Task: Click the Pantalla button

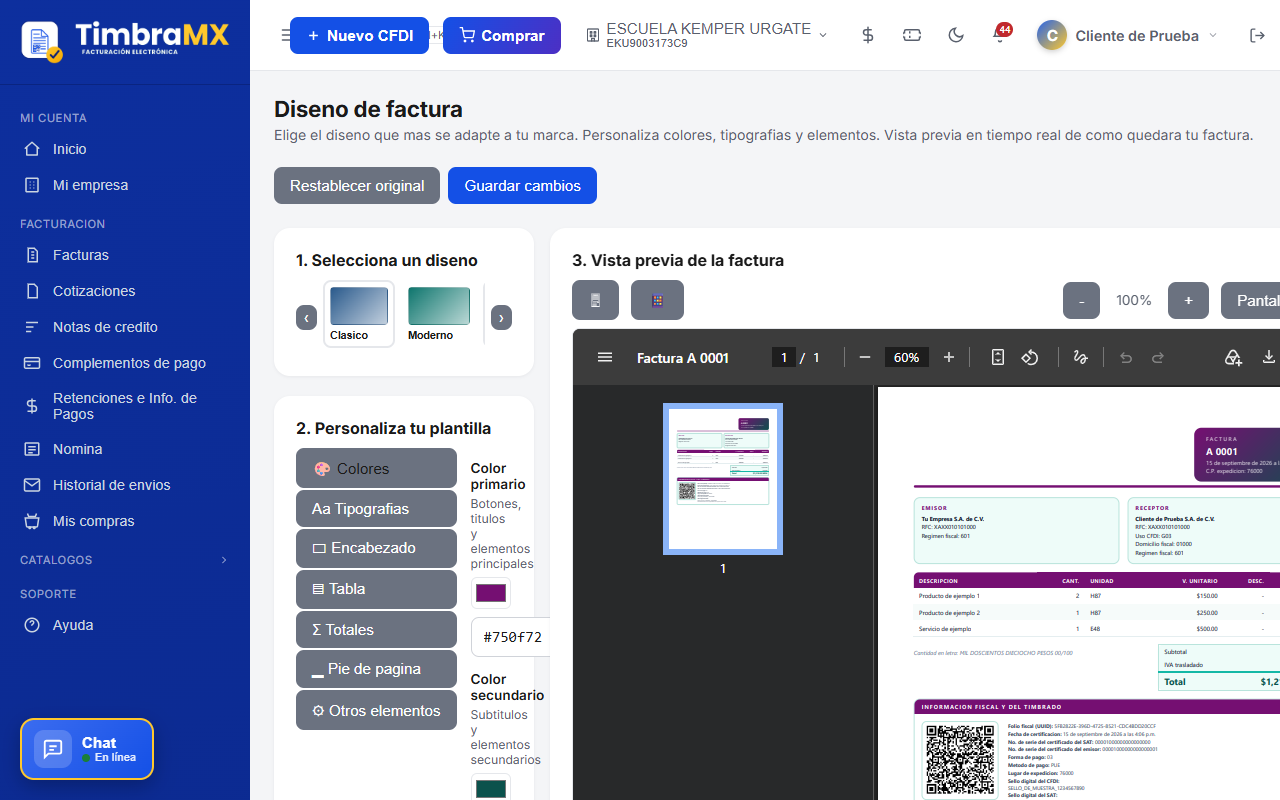Action: coord(1250,300)
